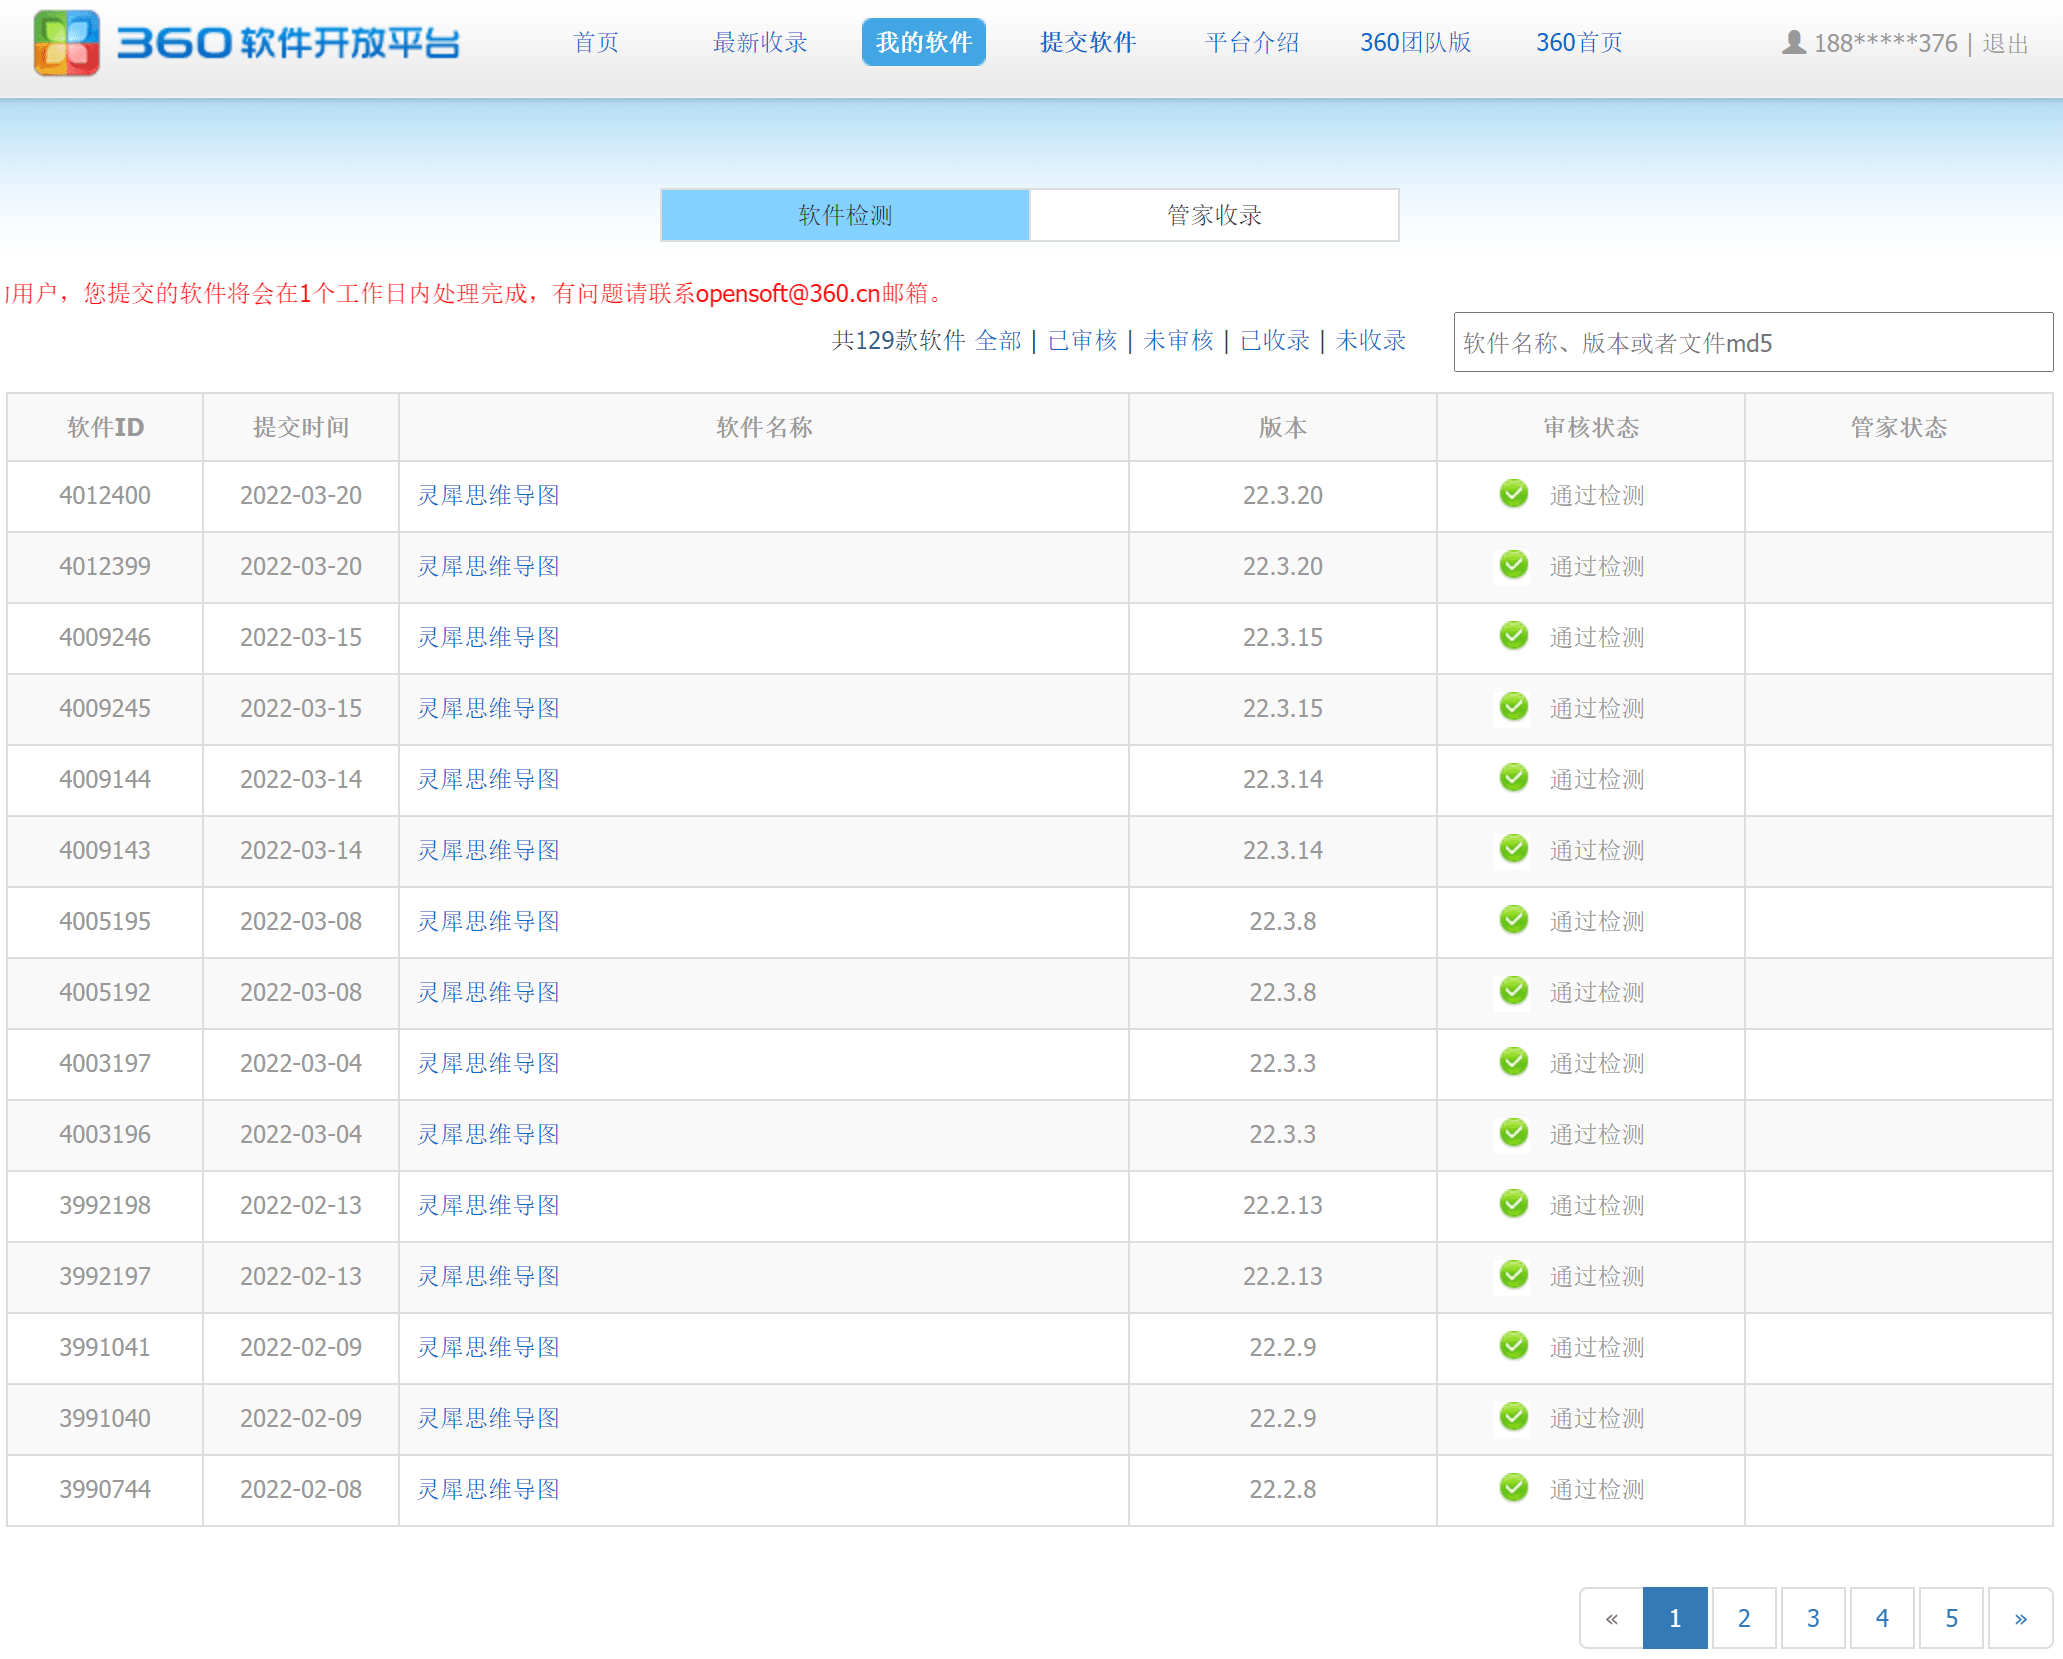
Task: Click the opensoft@360.cn email text
Action: tap(788, 293)
